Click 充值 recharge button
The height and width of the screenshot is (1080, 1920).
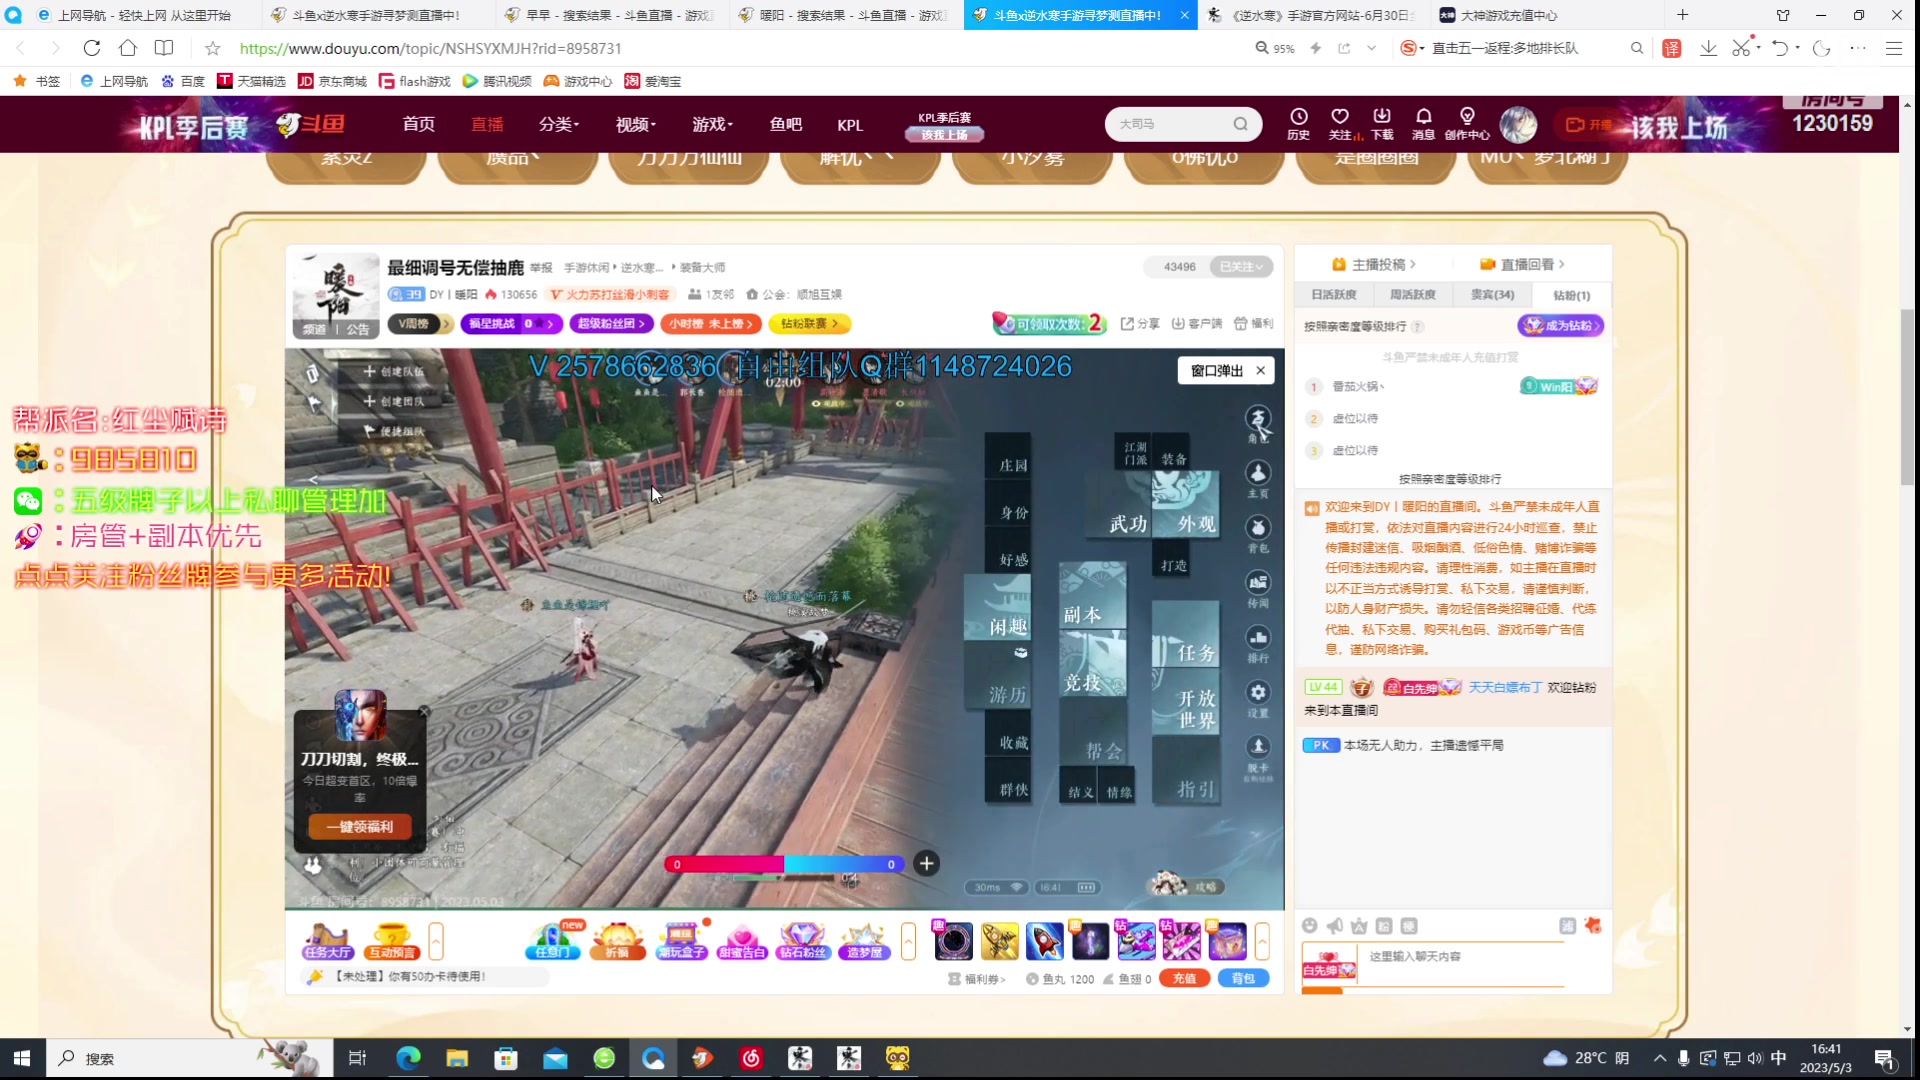(1185, 979)
